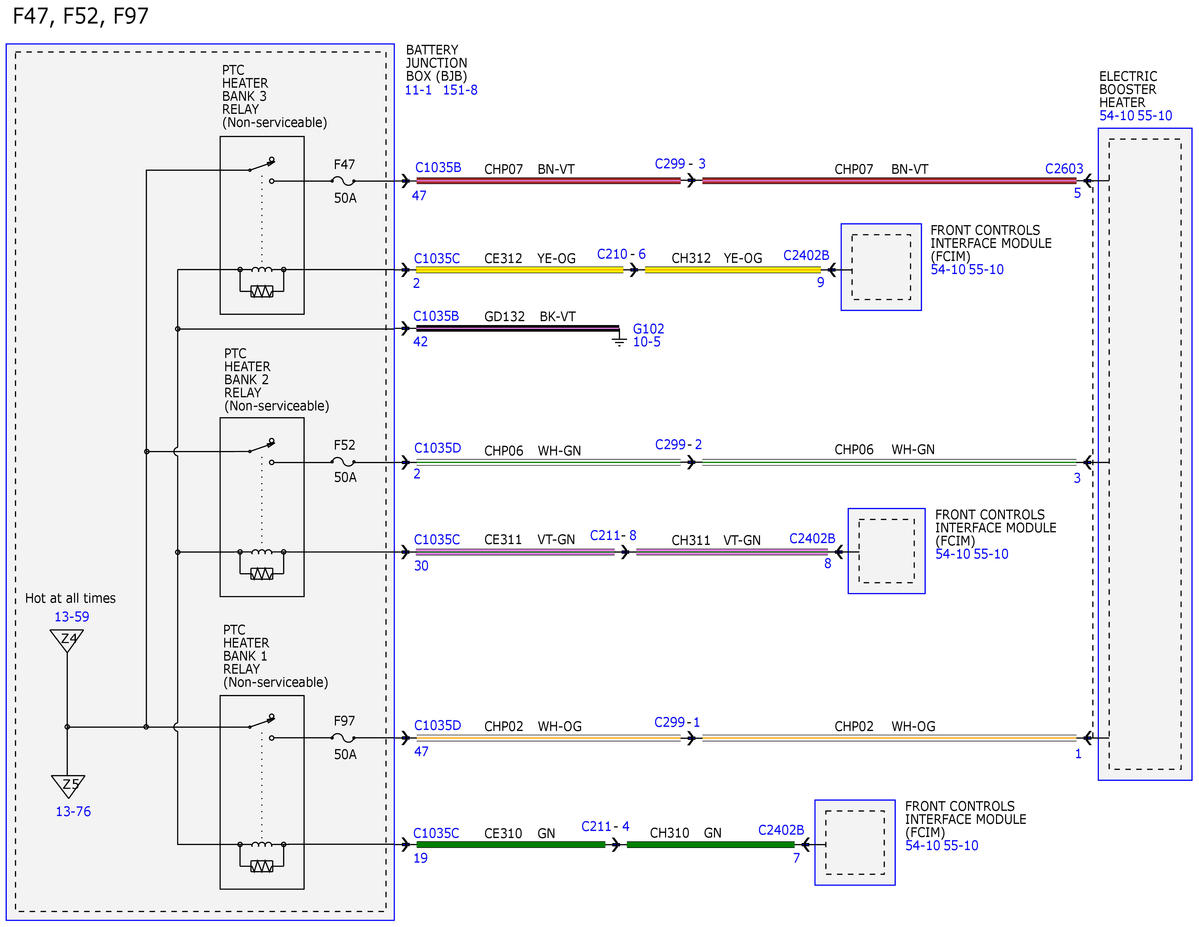Click the yellow CE312 wire segment
Viewport: 1199px width, 927px height.
(x=519, y=270)
